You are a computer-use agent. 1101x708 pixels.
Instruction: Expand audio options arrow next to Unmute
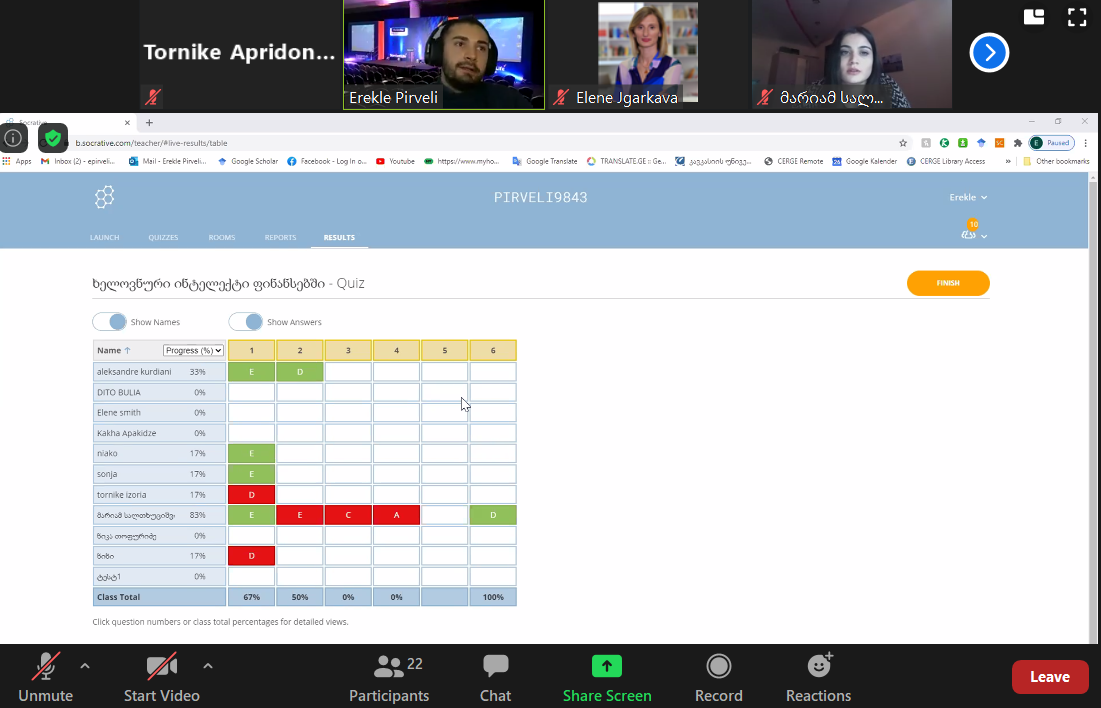coord(85,666)
